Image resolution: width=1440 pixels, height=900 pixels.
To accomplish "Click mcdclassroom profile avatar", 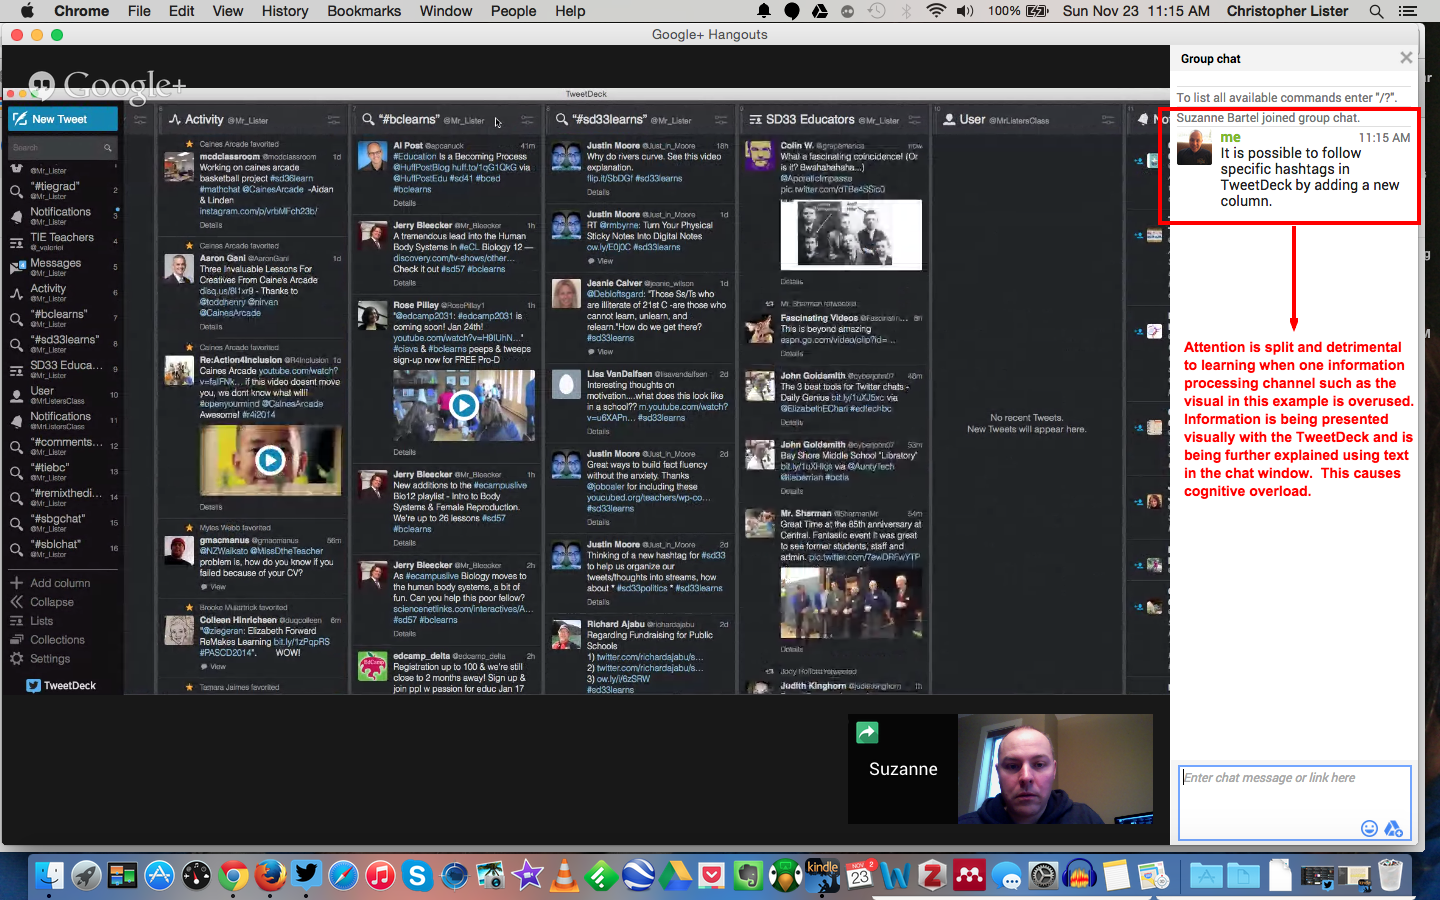I will (179, 167).
